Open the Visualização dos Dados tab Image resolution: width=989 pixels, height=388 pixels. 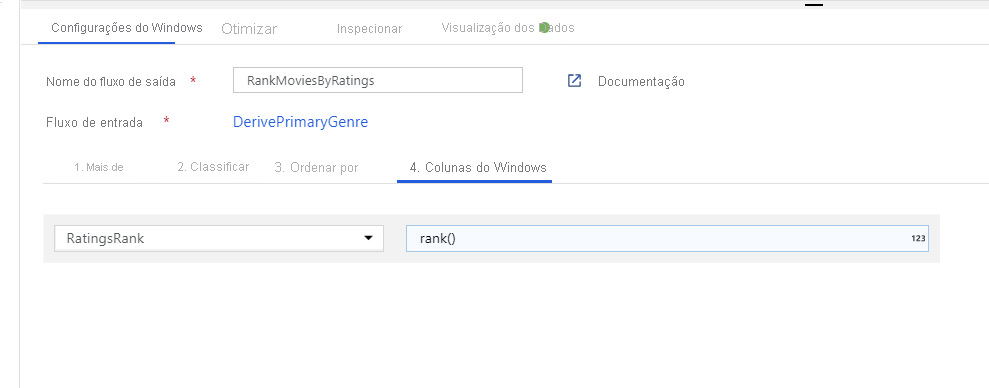point(508,28)
